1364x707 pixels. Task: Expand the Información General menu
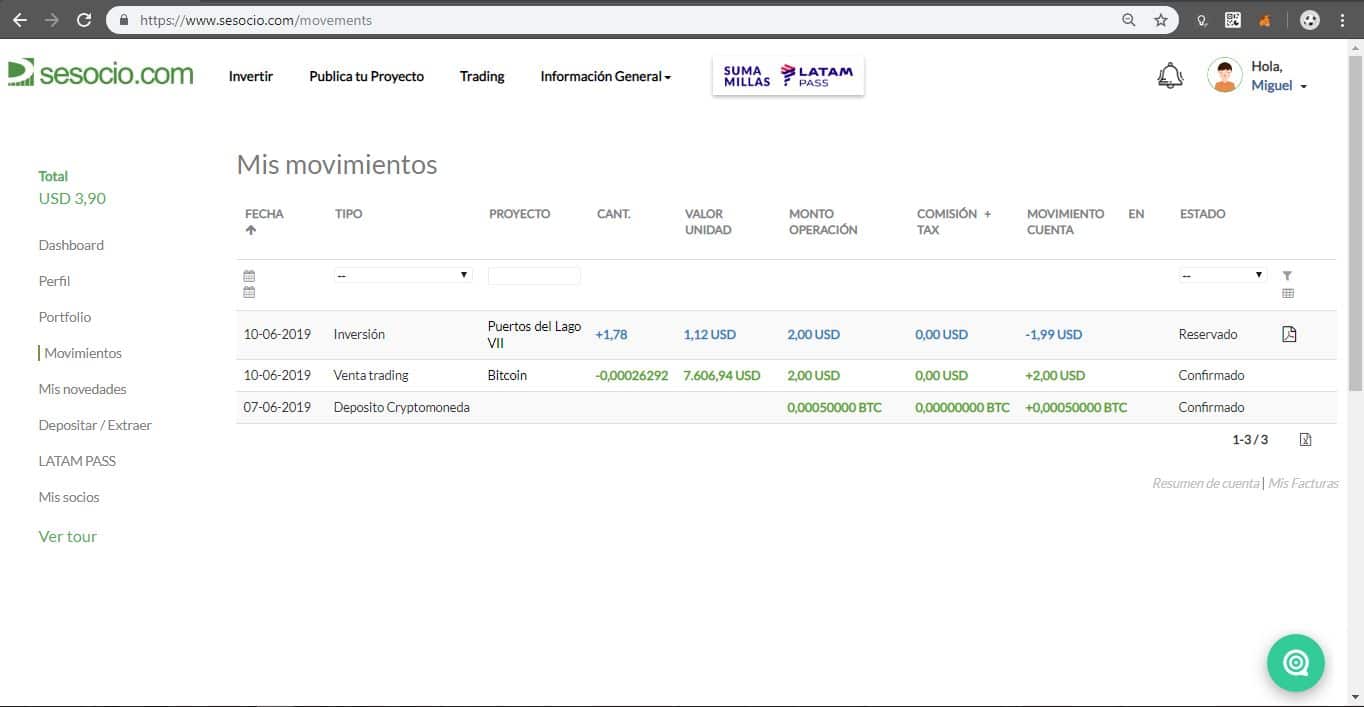(x=604, y=76)
